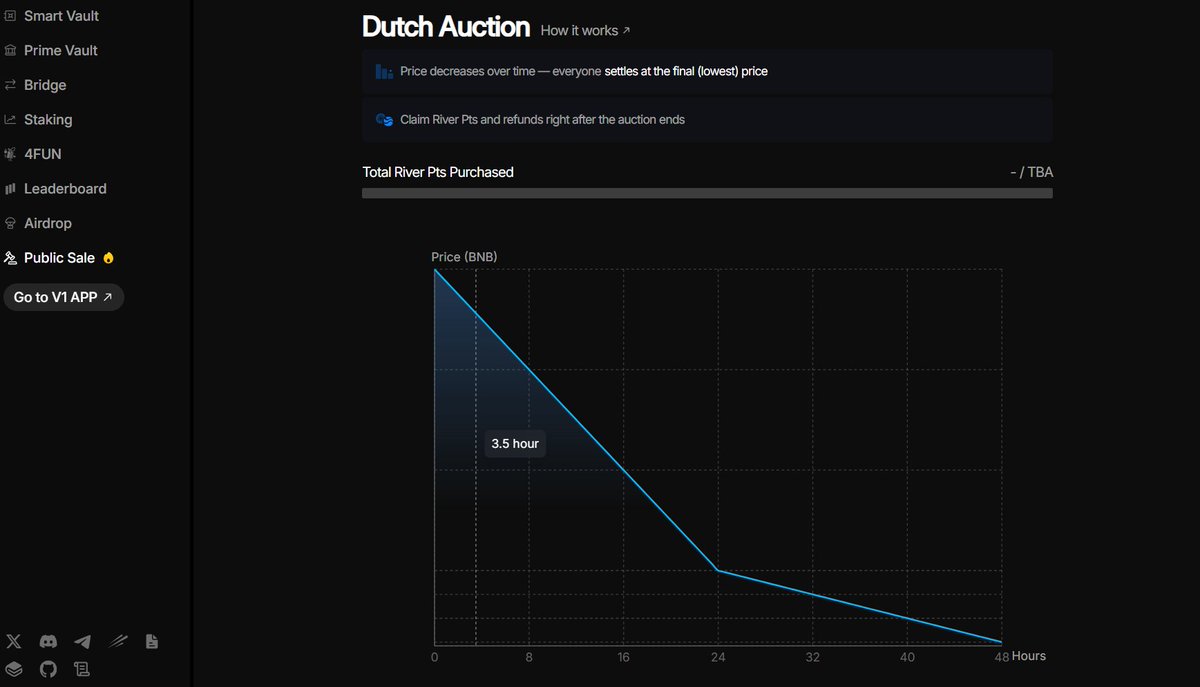Click the three diagonal stripes icon
Viewport: 1200px width, 687px height.
118,642
